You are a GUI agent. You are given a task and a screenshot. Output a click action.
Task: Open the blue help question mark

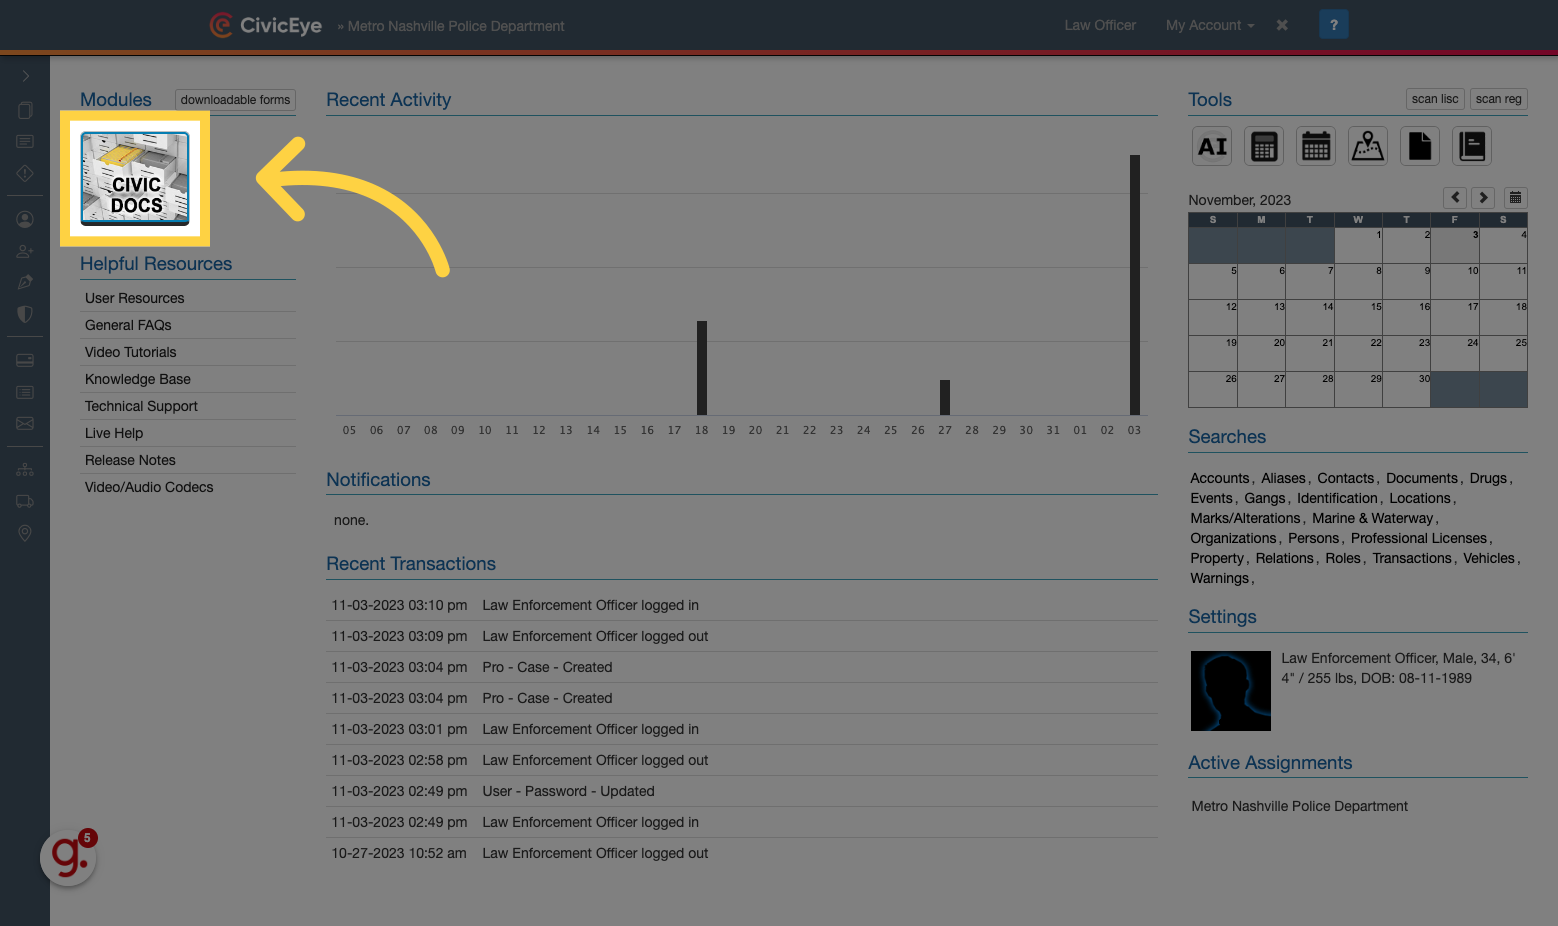click(1334, 25)
